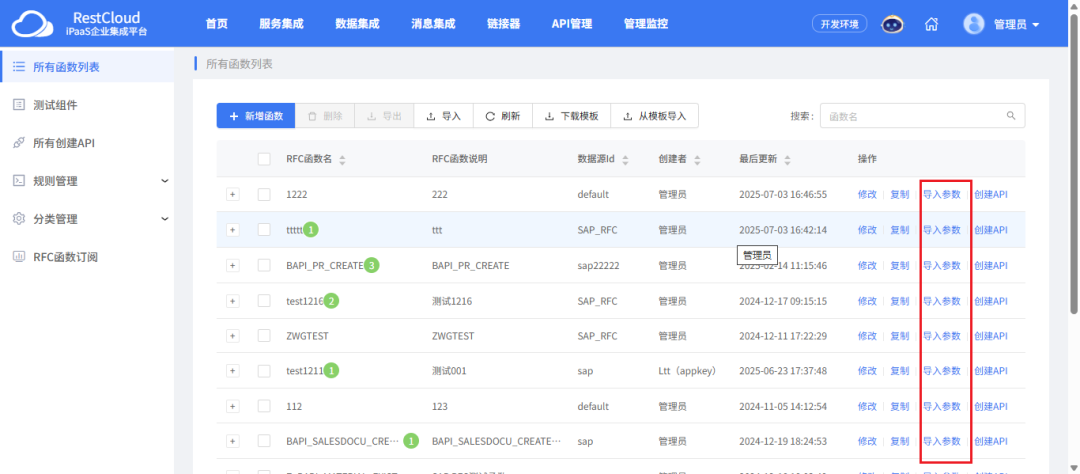Select the checkbox for ZWGTEST row
Viewport: 1080px width, 474px height.
(x=264, y=336)
